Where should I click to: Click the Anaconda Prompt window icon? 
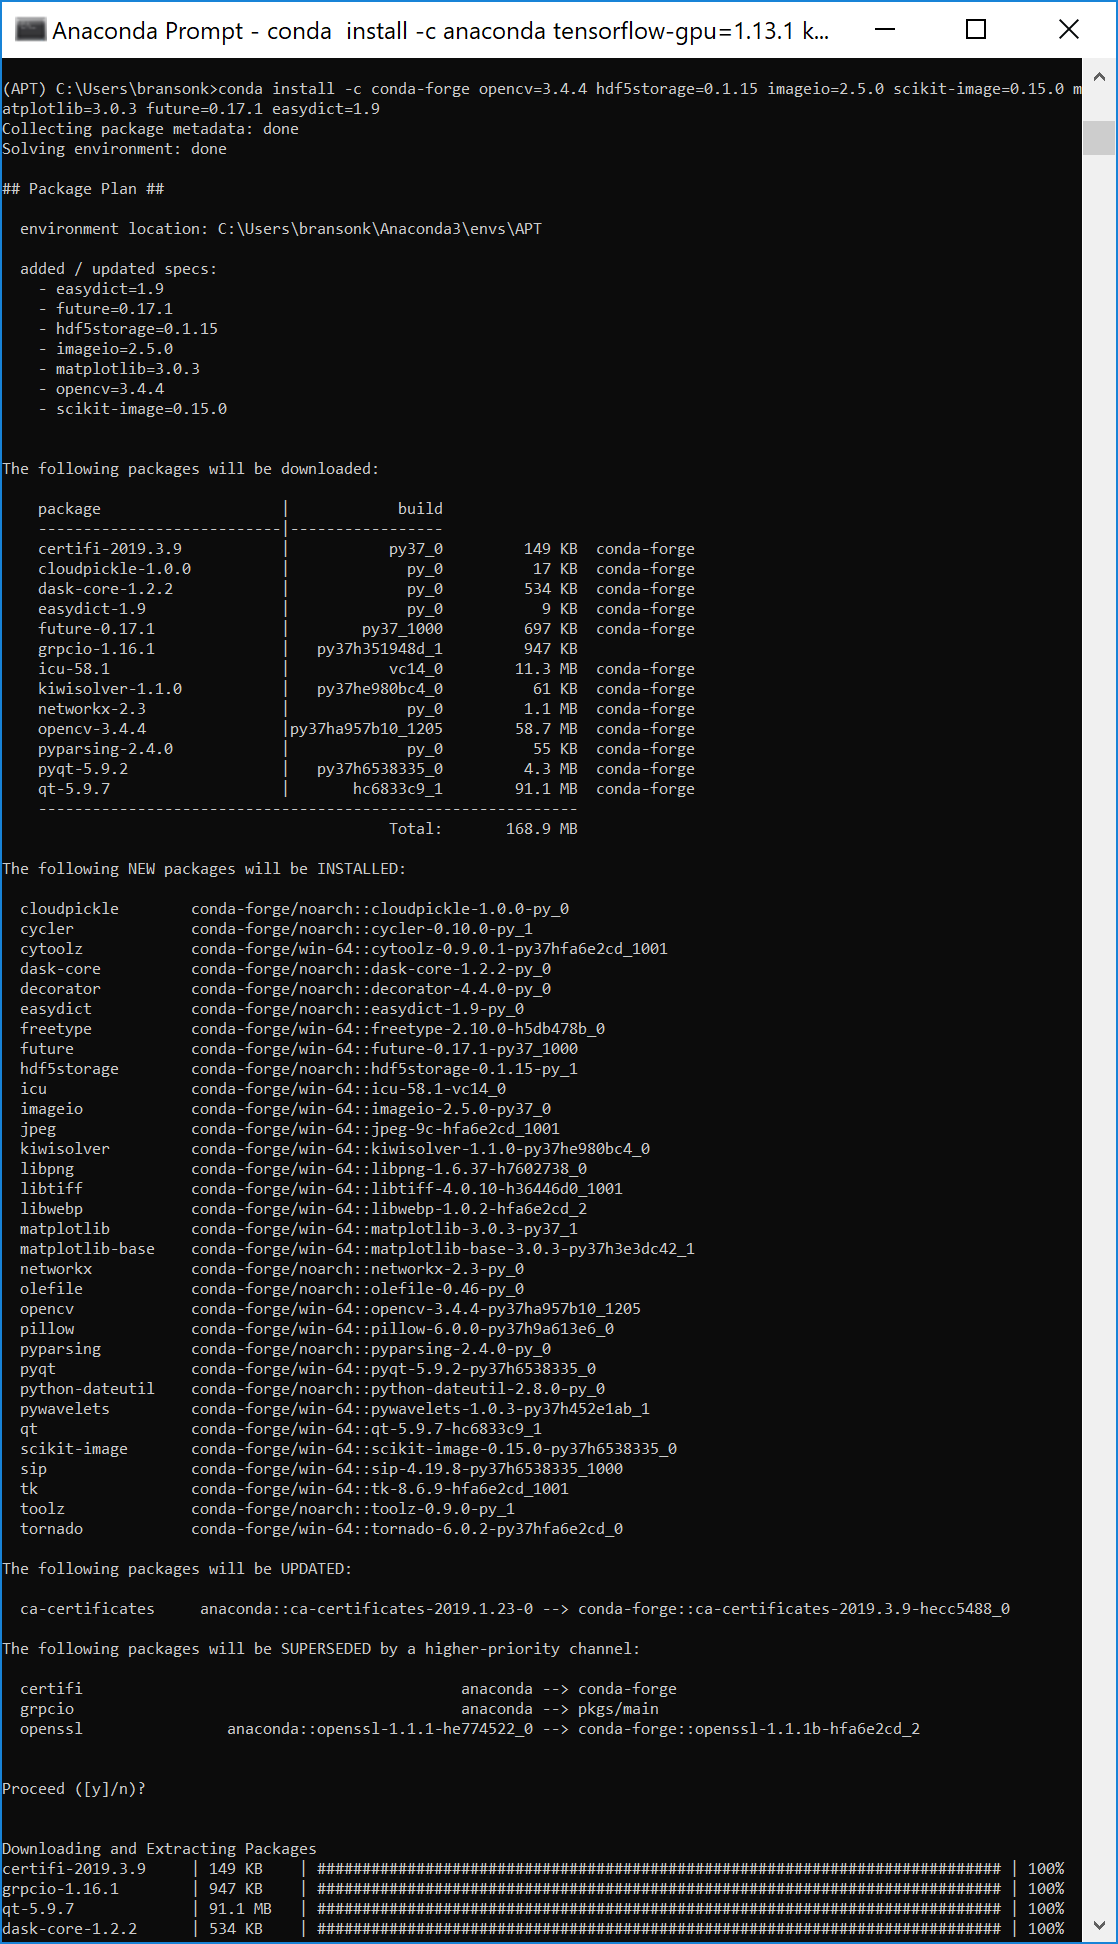[x=31, y=30]
